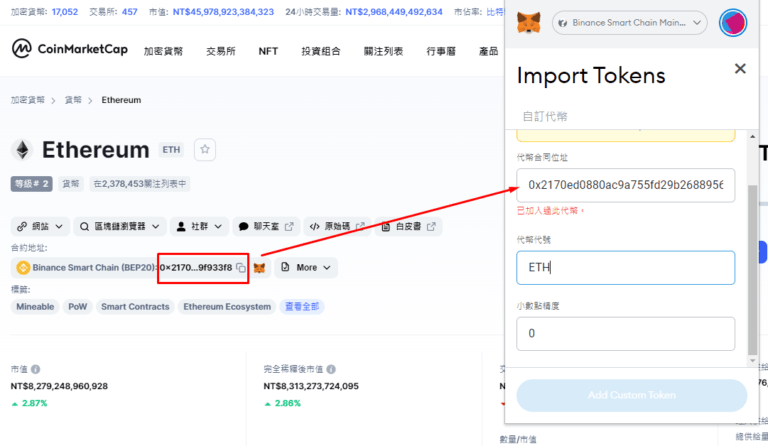
Task: Click the info icon next to 完全稀釋後市值
Action: pyautogui.click(x=331, y=369)
